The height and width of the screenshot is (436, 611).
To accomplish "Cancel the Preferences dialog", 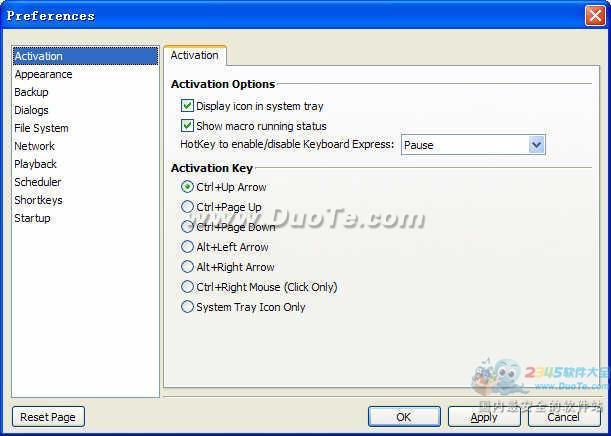I will pyautogui.click(x=564, y=417).
